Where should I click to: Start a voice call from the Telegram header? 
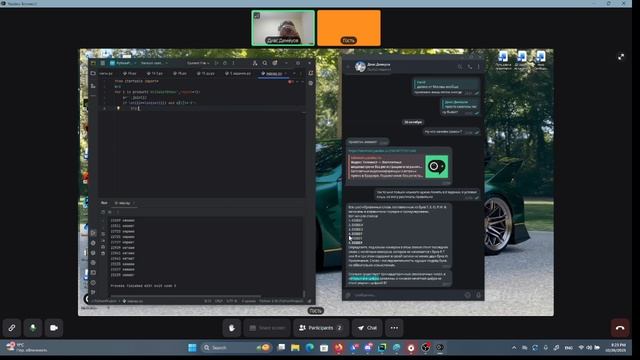[470, 67]
